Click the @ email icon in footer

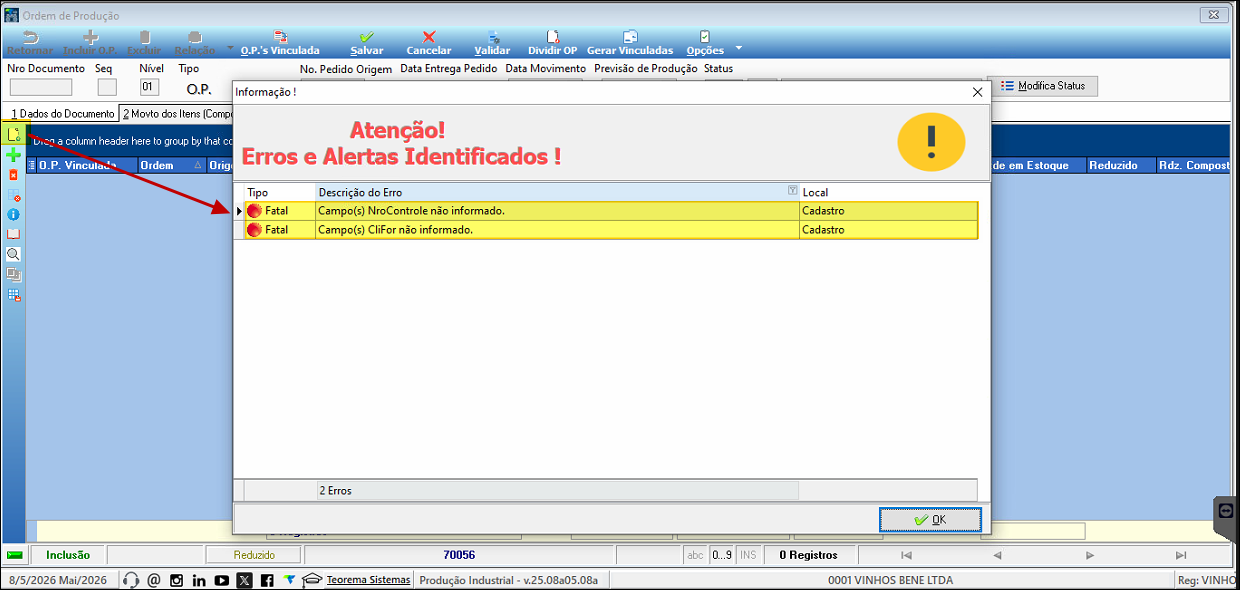pos(153,580)
